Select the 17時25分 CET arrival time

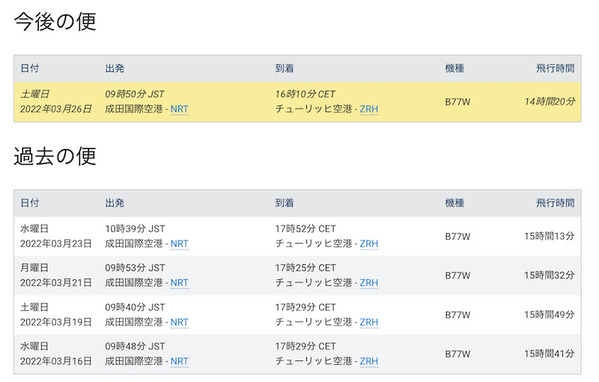click(x=305, y=268)
